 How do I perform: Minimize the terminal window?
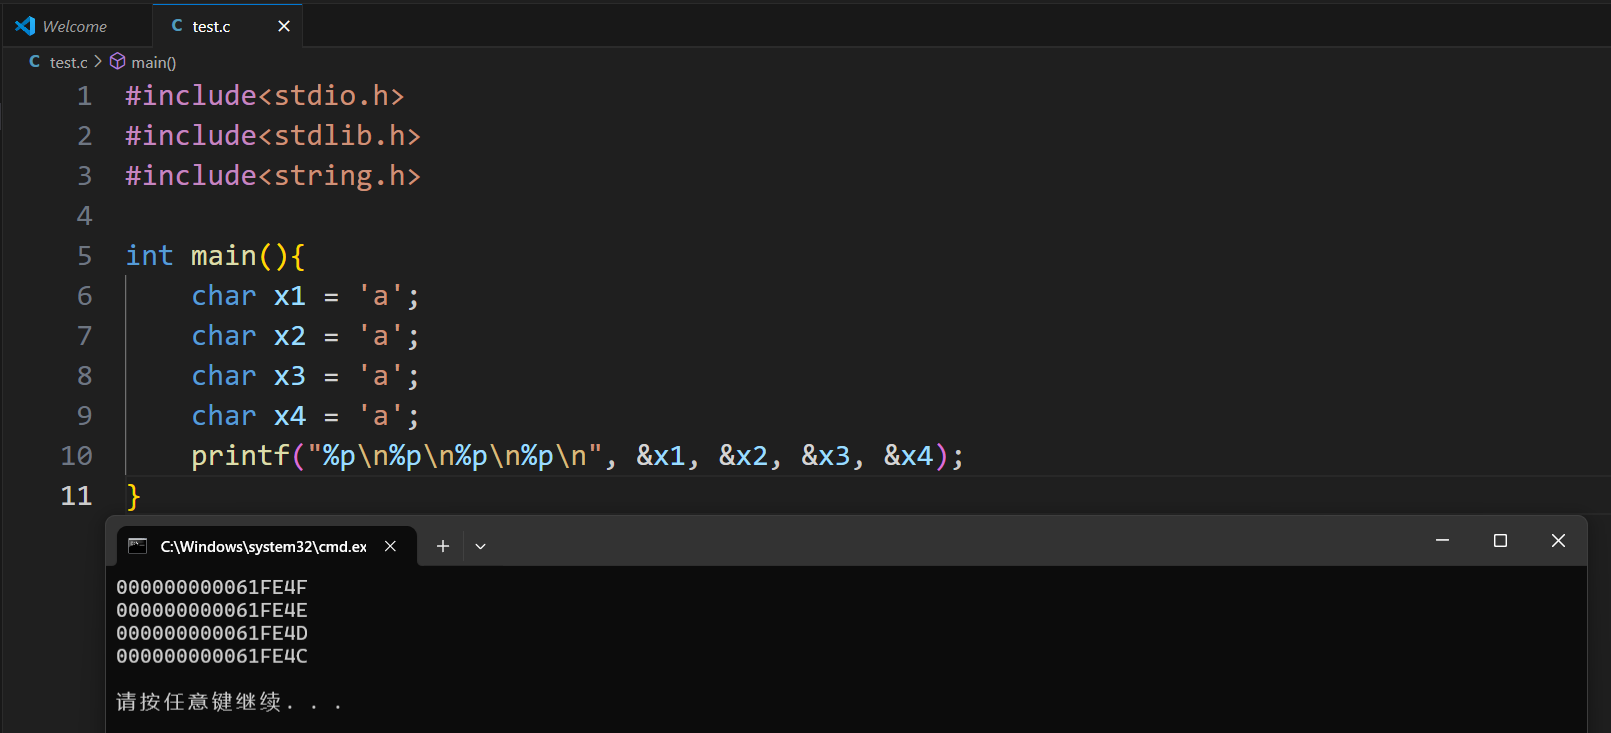click(x=1442, y=541)
